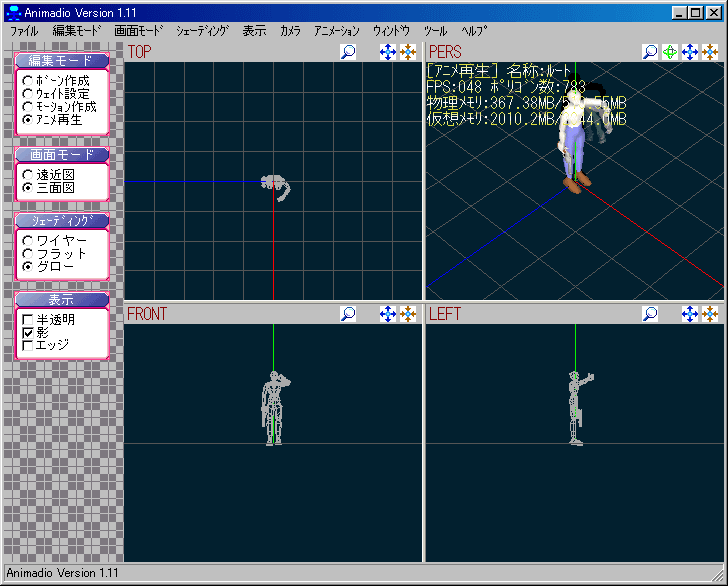Image resolution: width=728 pixels, height=586 pixels.
Task: Click status bar text Animadio Version 1.11
Action: point(62,573)
